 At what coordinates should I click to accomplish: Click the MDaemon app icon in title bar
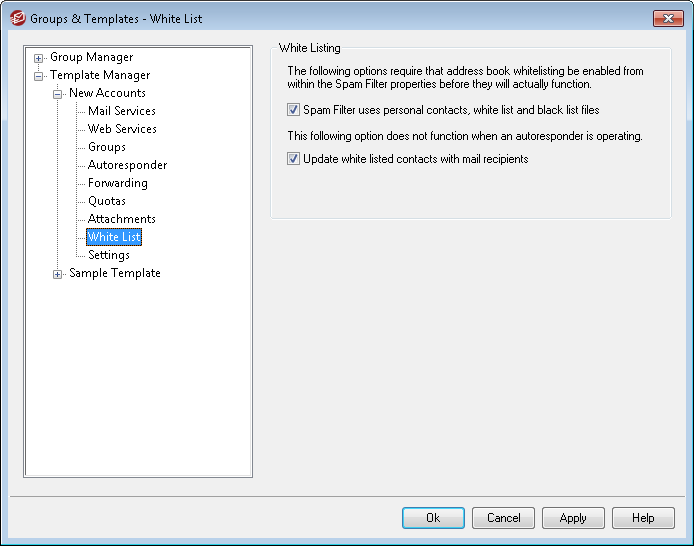(x=17, y=18)
